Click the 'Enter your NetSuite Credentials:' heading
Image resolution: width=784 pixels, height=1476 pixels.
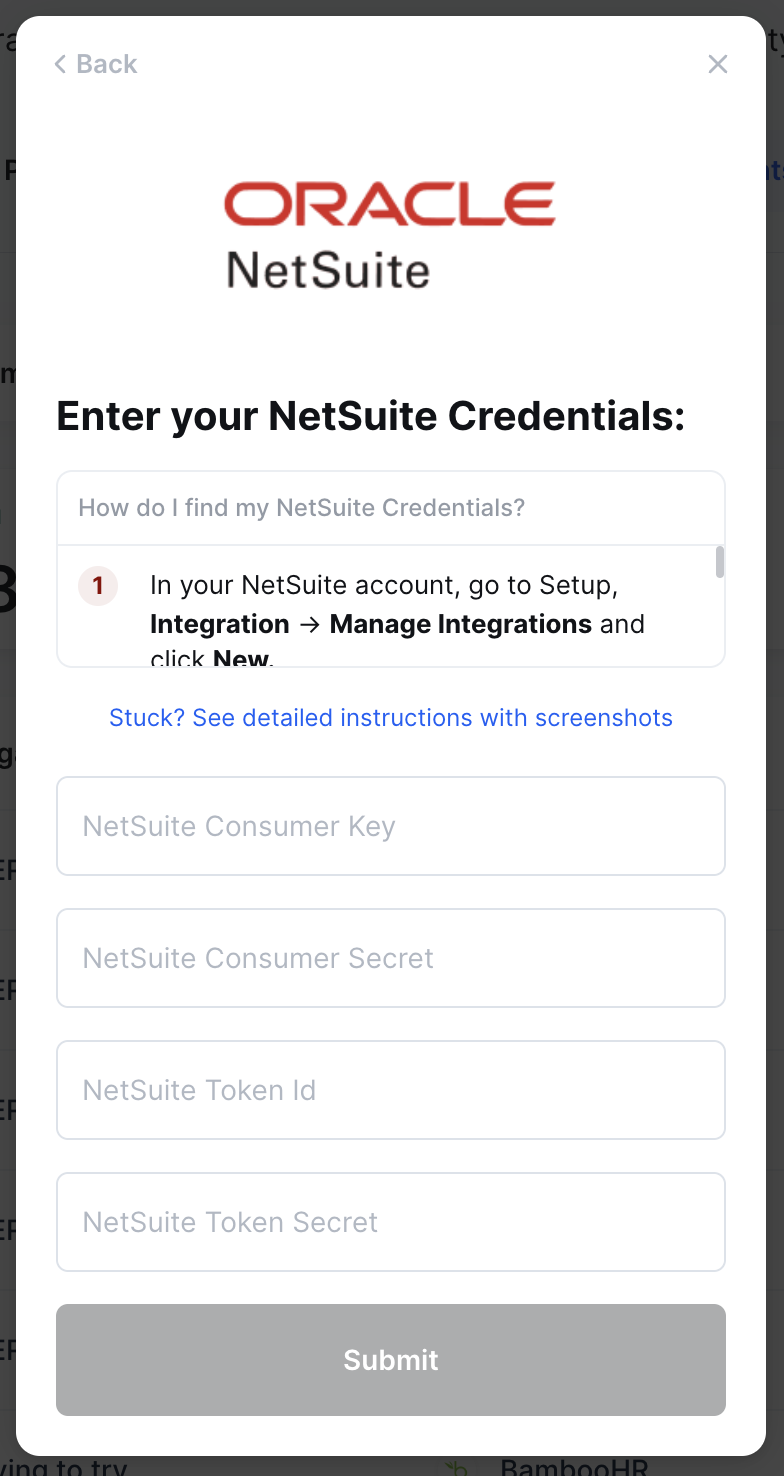click(x=371, y=416)
